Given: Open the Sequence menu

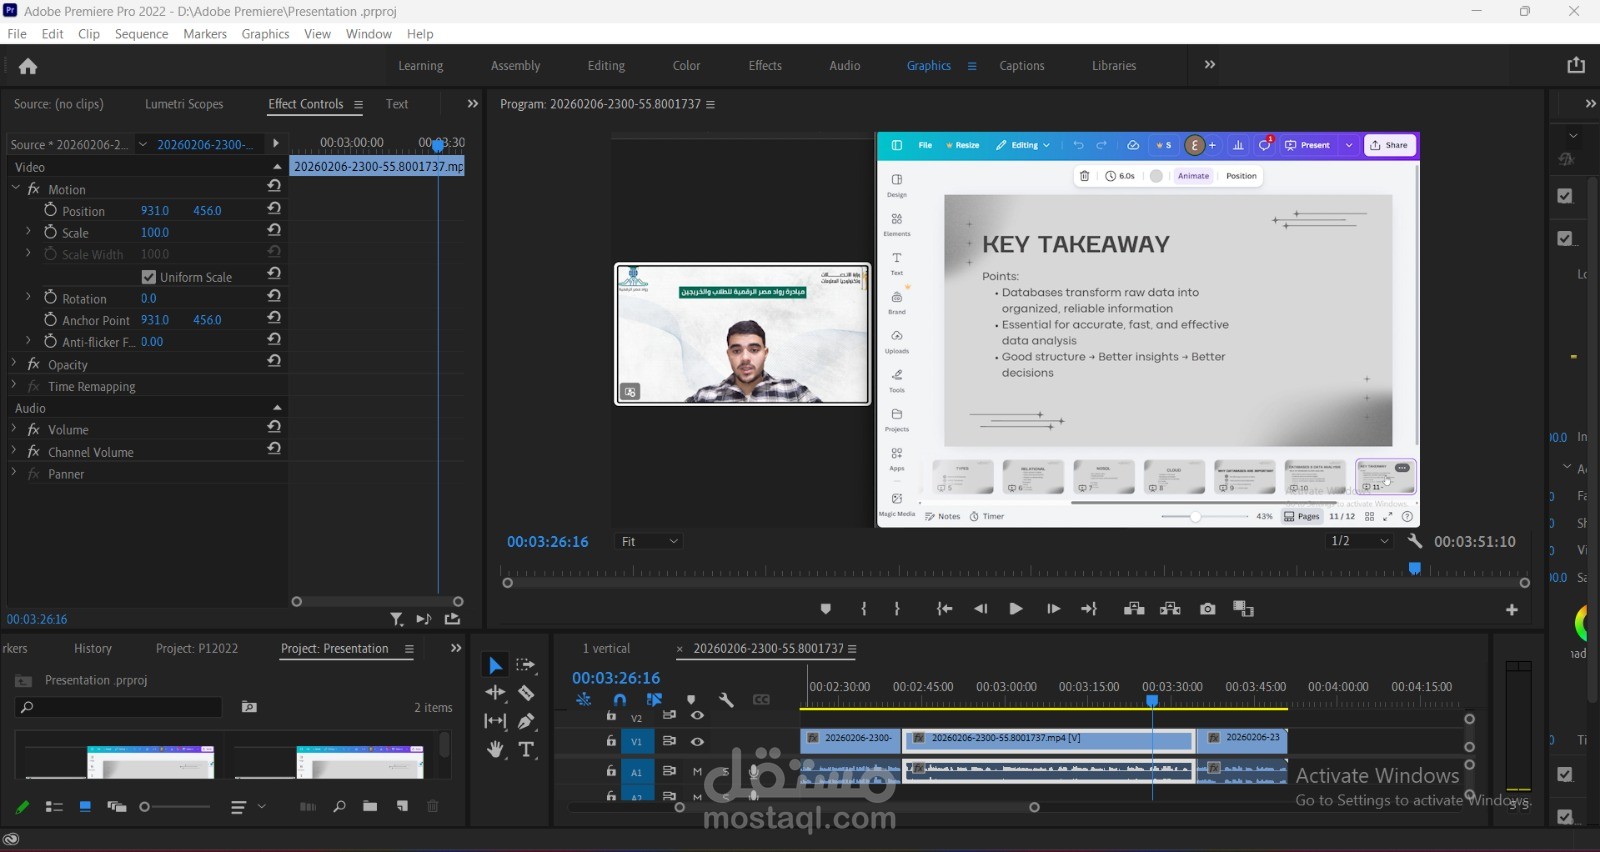Looking at the screenshot, I should [141, 34].
